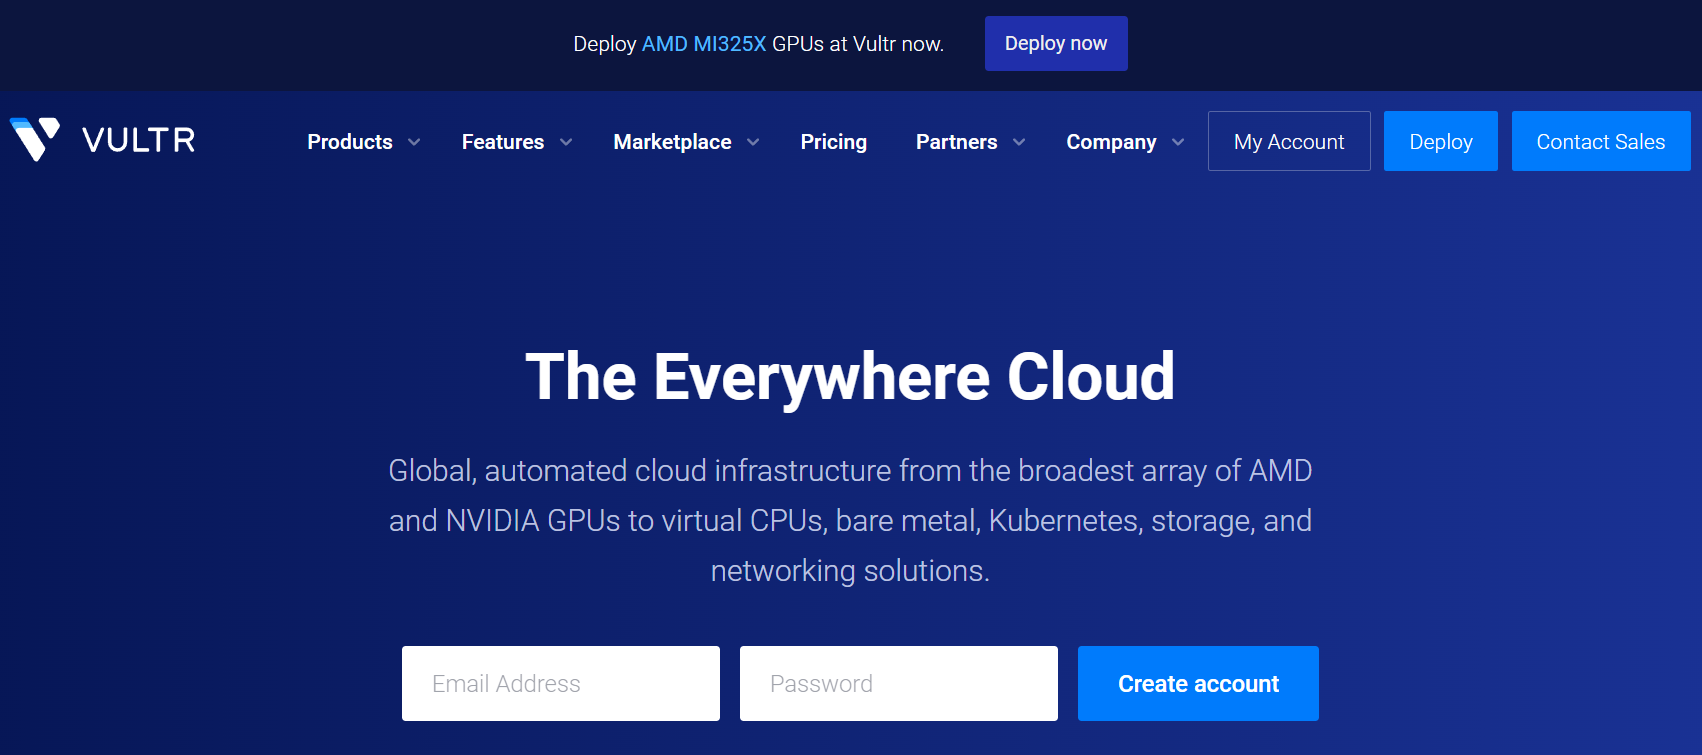Open the Partners menu
Image resolution: width=1702 pixels, height=755 pixels.
[956, 142]
